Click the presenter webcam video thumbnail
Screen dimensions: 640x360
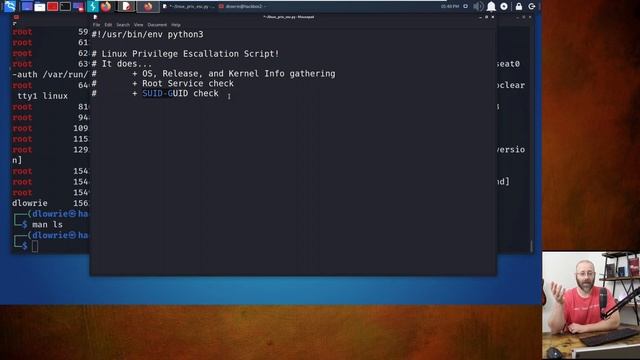click(591, 305)
